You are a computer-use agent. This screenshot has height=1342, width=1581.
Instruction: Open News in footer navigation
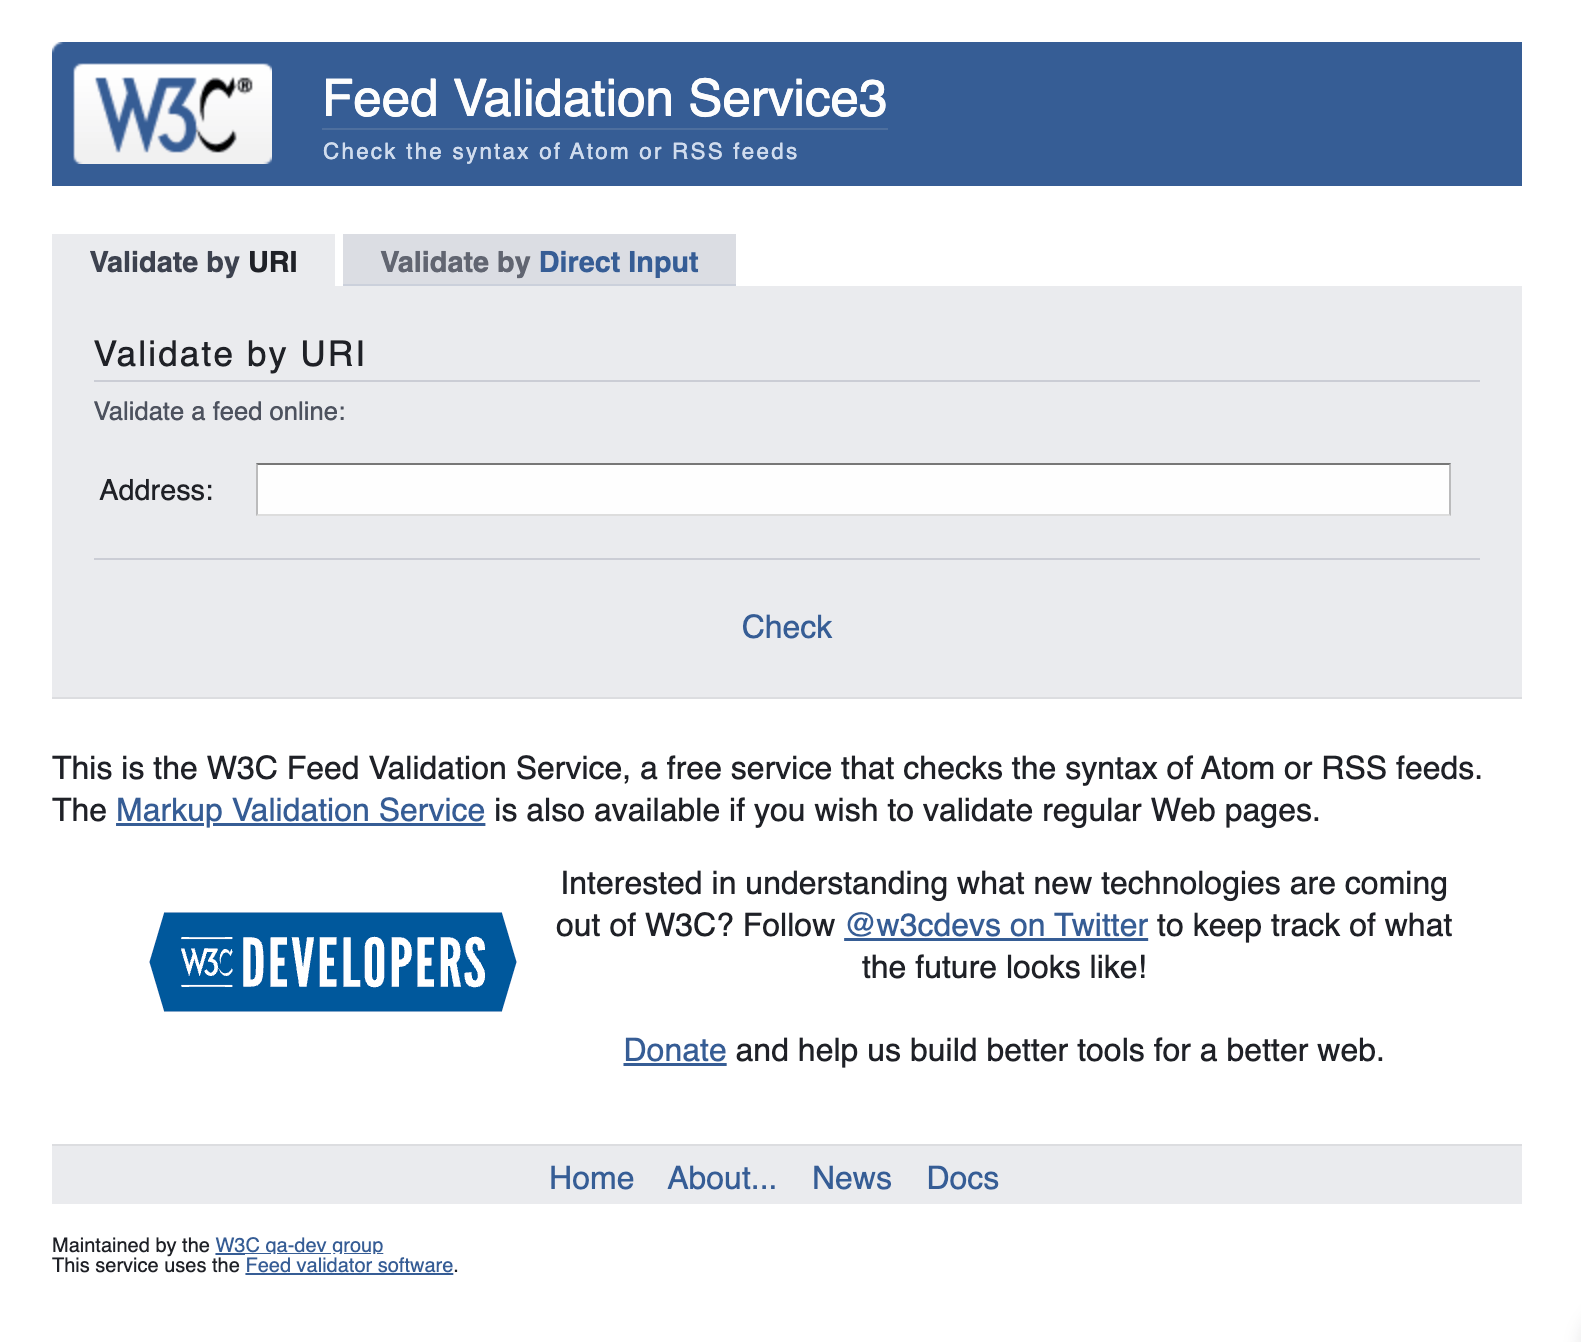[x=851, y=1178]
